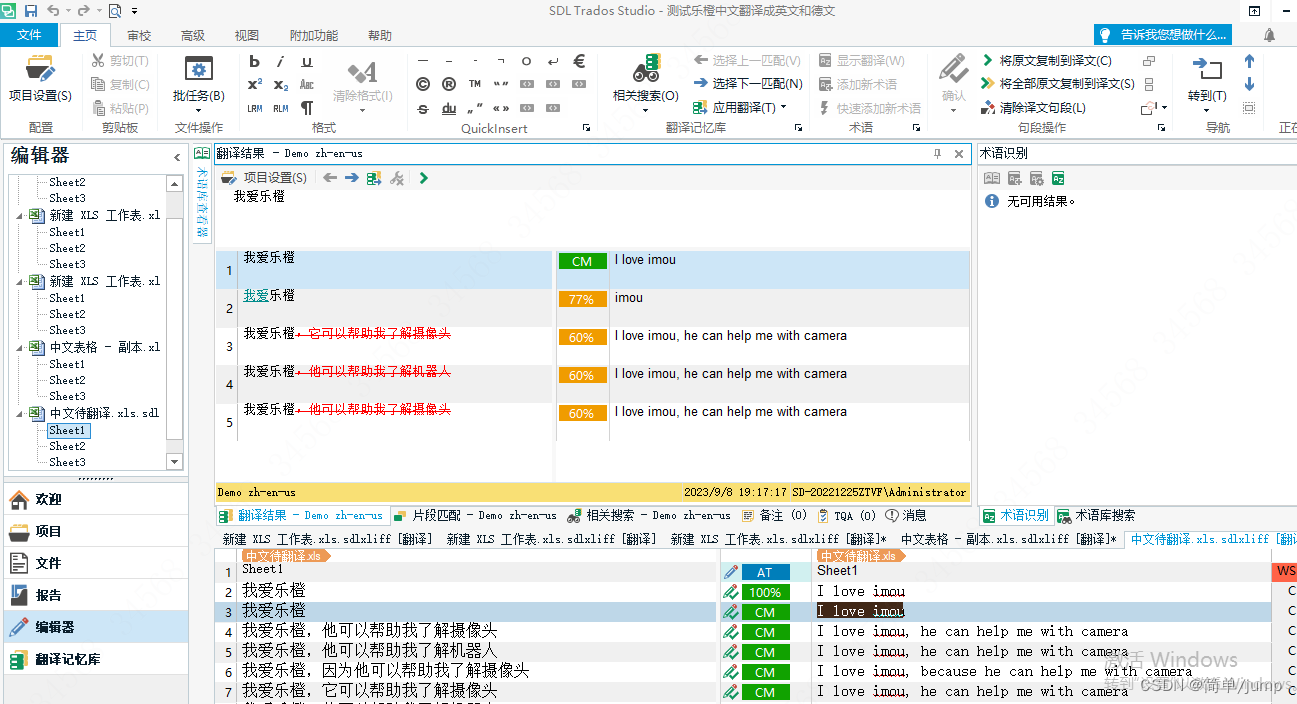Switch to the Review (审校) ribbon tab

139,36
